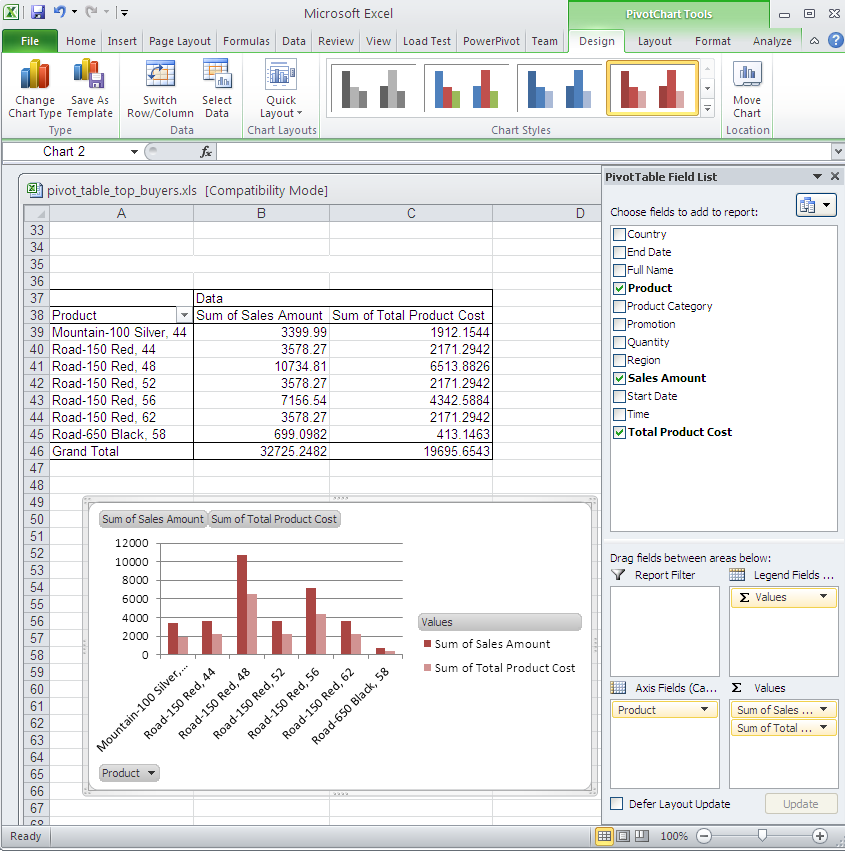Screen dimensions: 845x851
Task: Select the highlighted red chart style
Action: [x=652, y=88]
